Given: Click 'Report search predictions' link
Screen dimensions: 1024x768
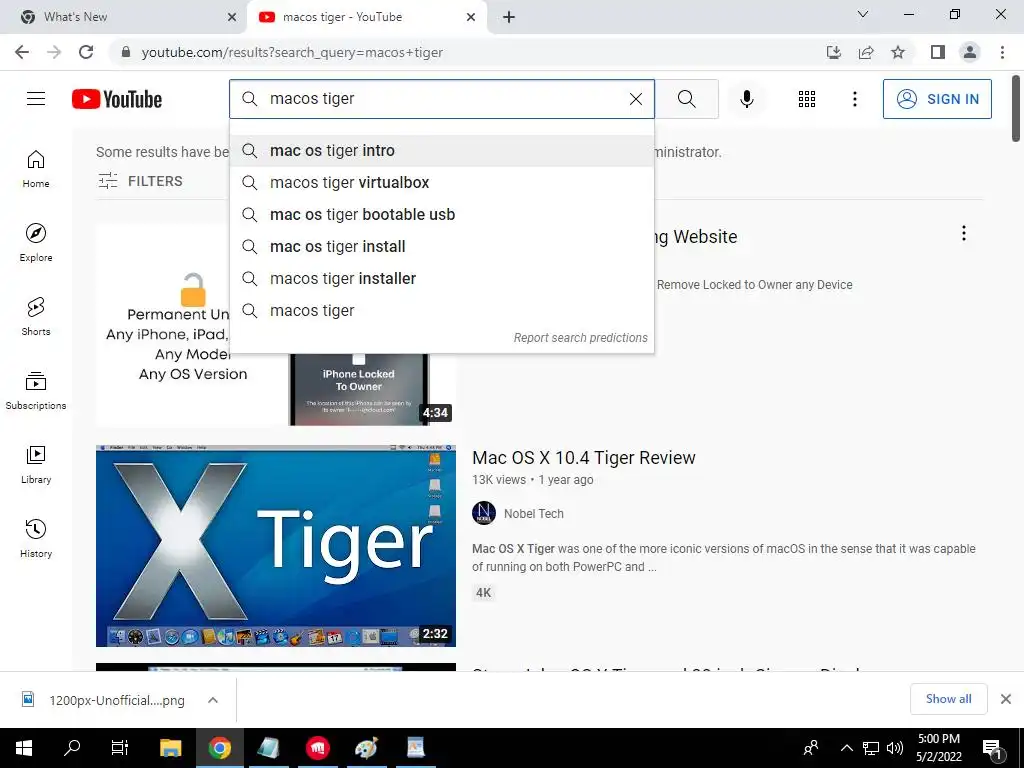Looking at the screenshot, I should click(x=581, y=338).
